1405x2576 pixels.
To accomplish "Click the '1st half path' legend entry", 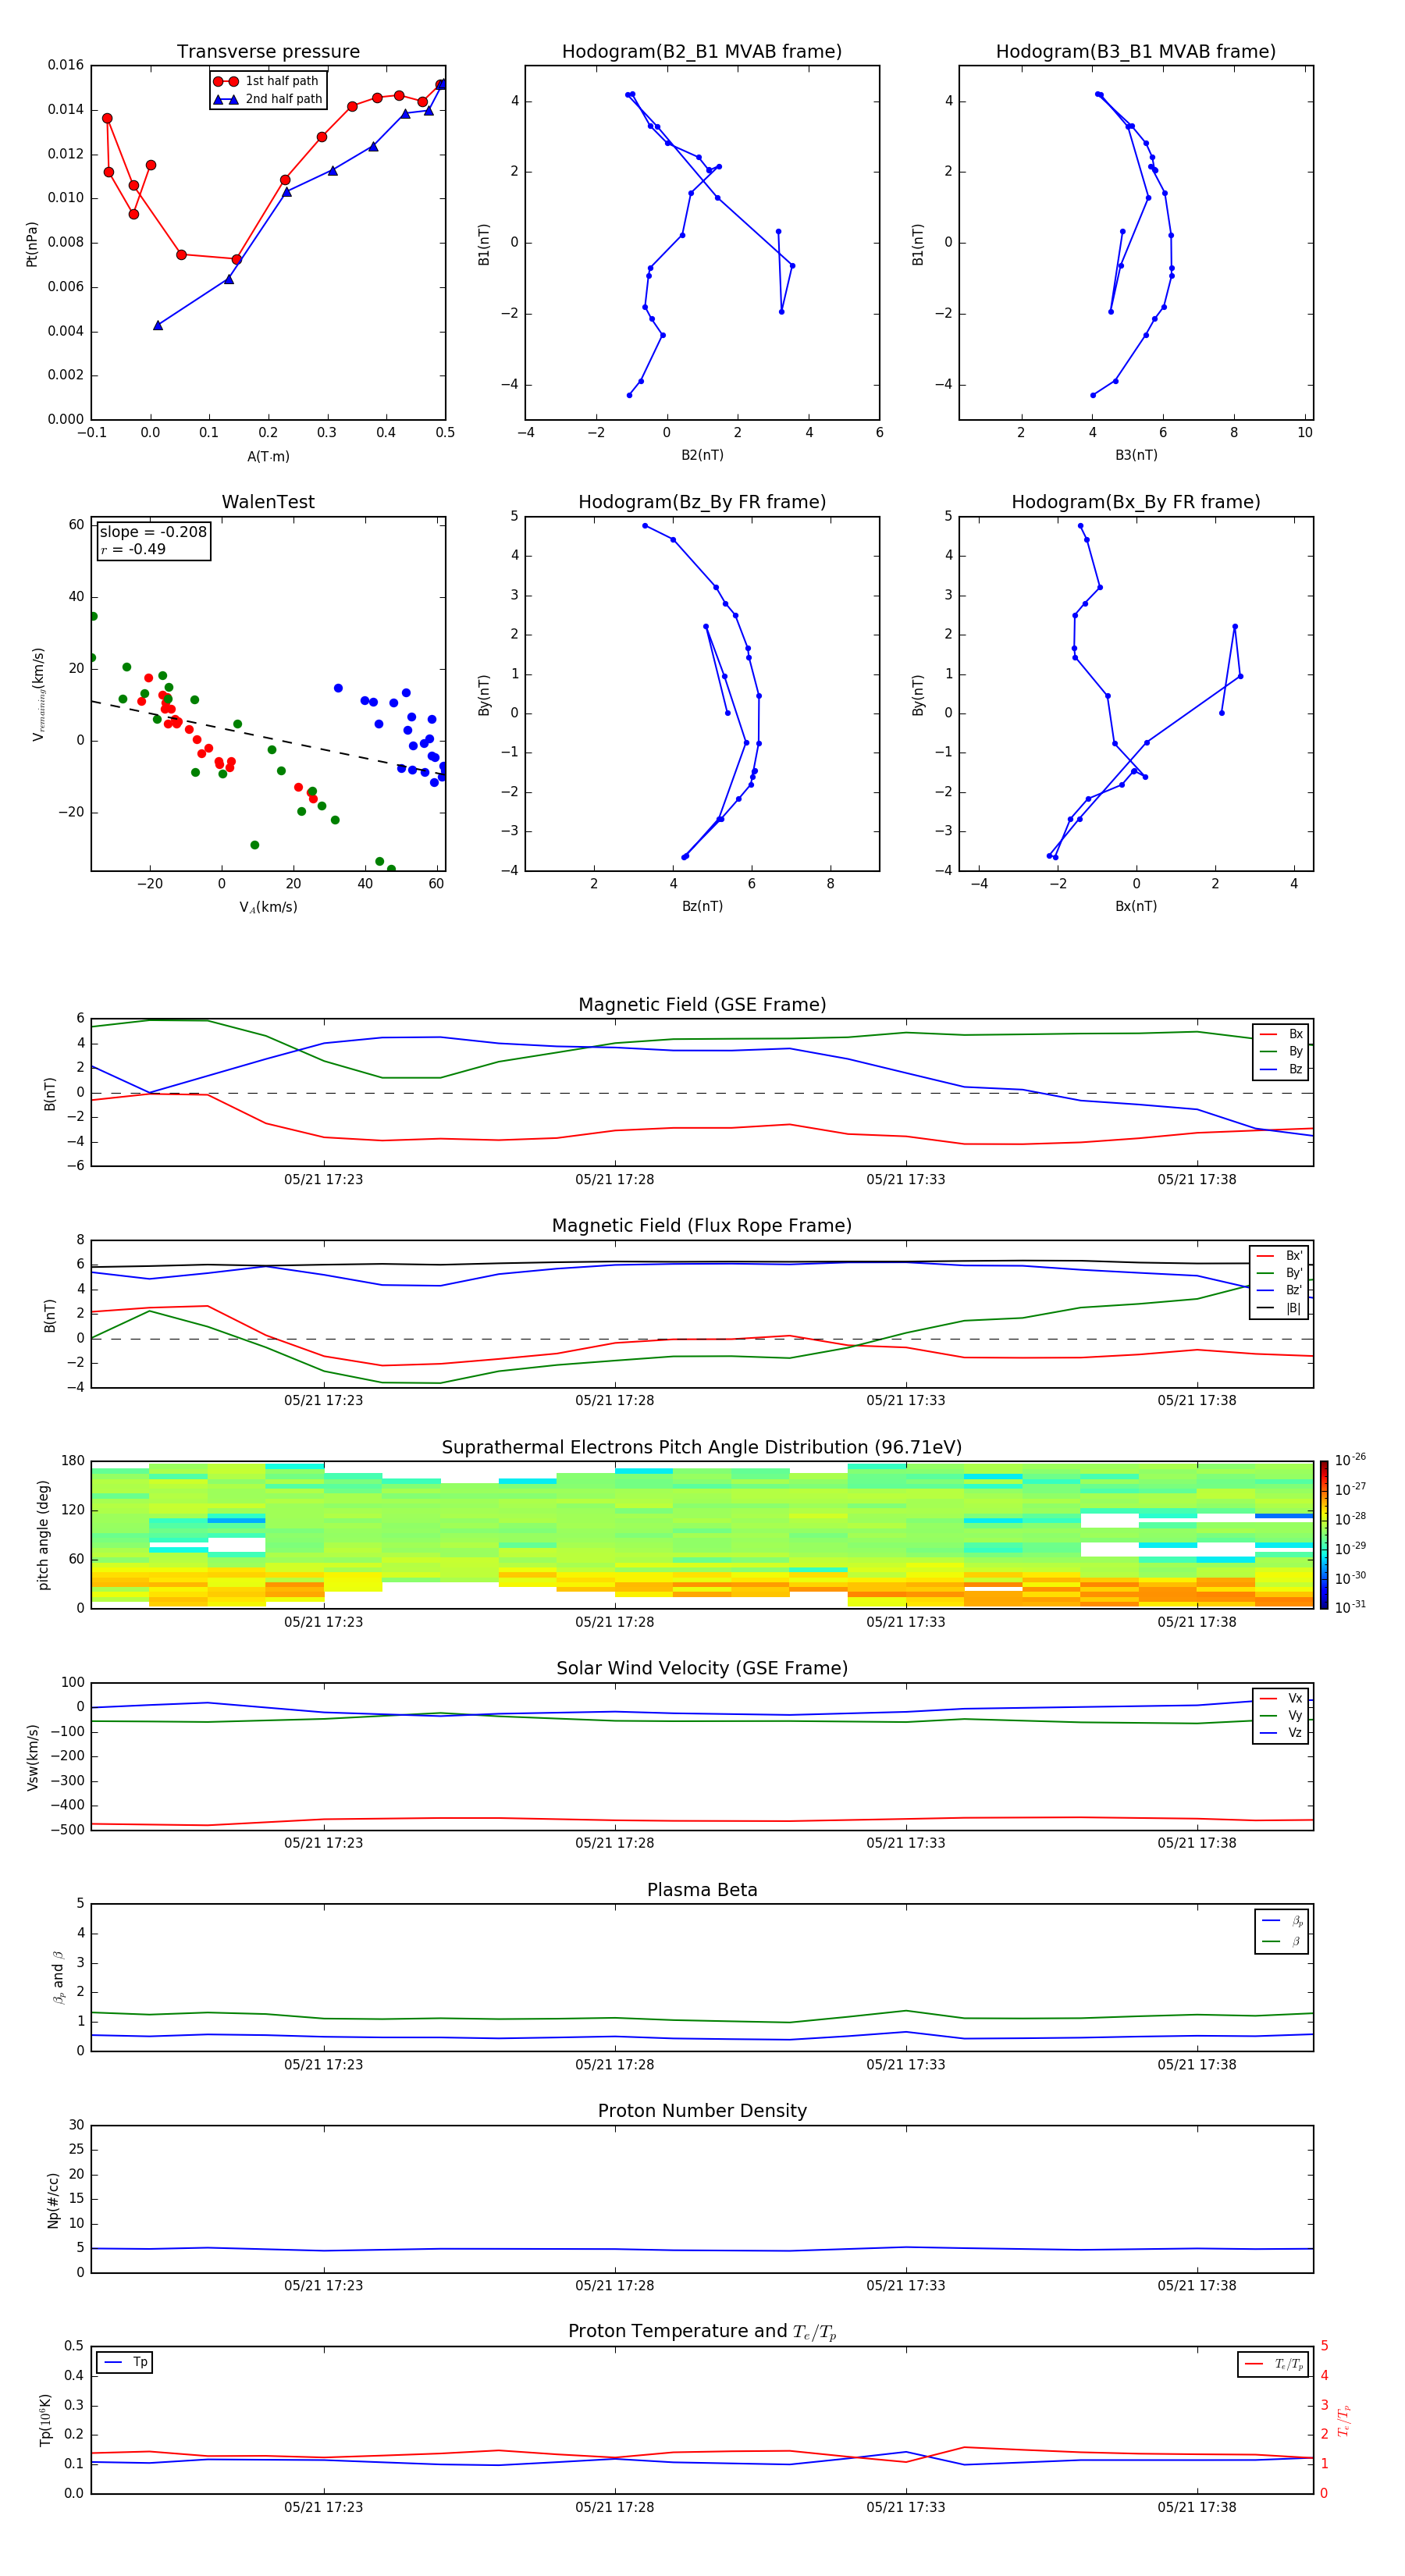I will point(266,81).
